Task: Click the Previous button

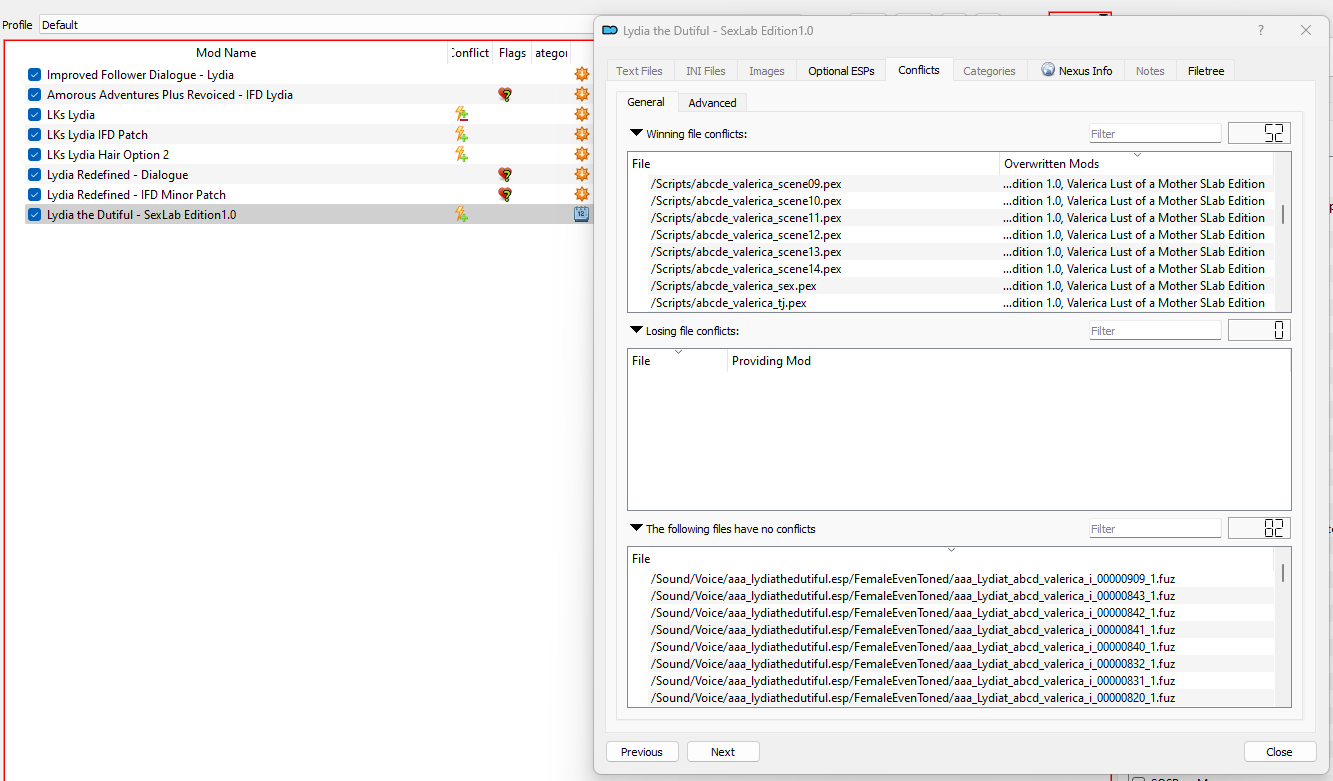Action: [x=642, y=752]
